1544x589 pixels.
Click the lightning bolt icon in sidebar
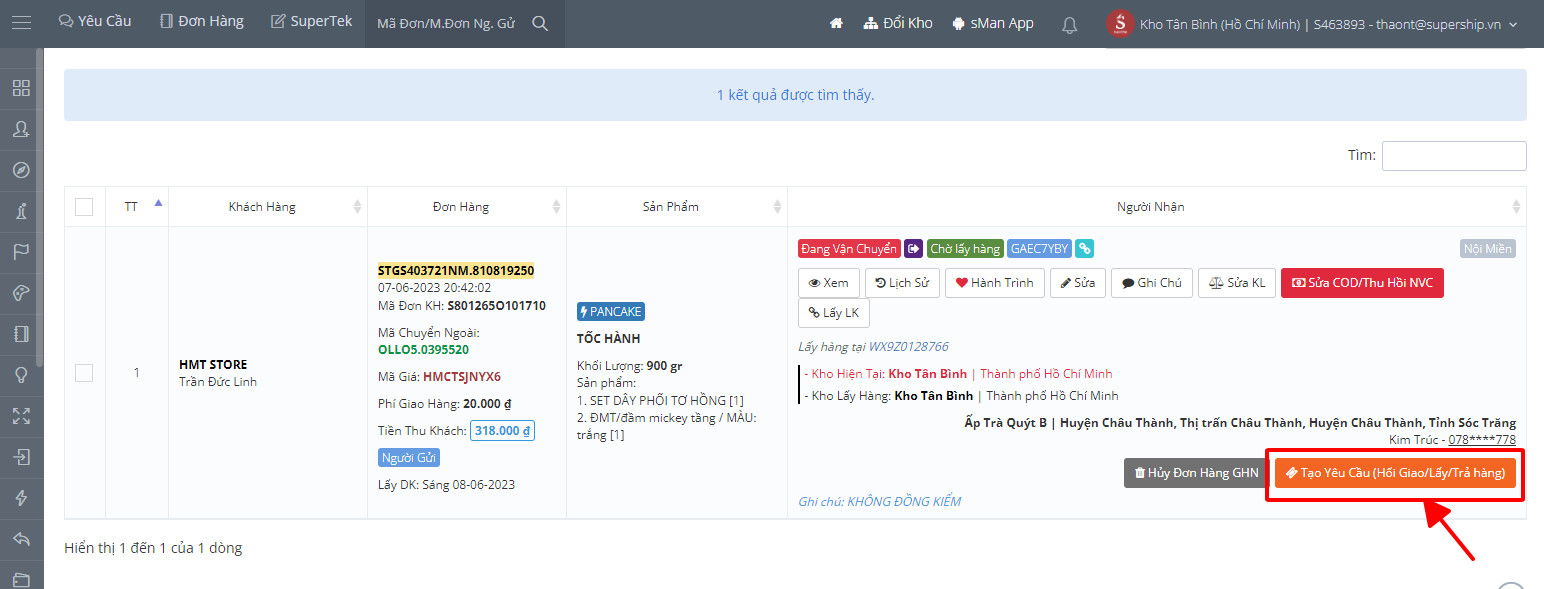(x=21, y=498)
